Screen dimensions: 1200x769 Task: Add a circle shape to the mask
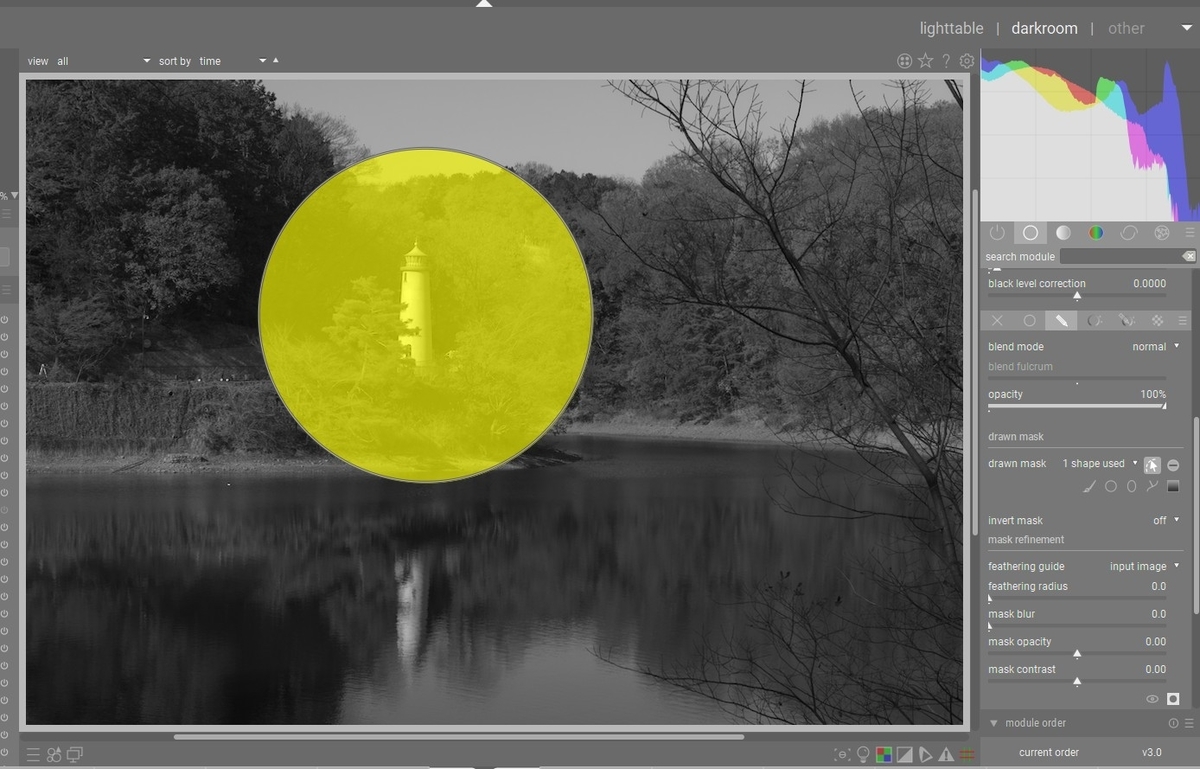(1111, 486)
